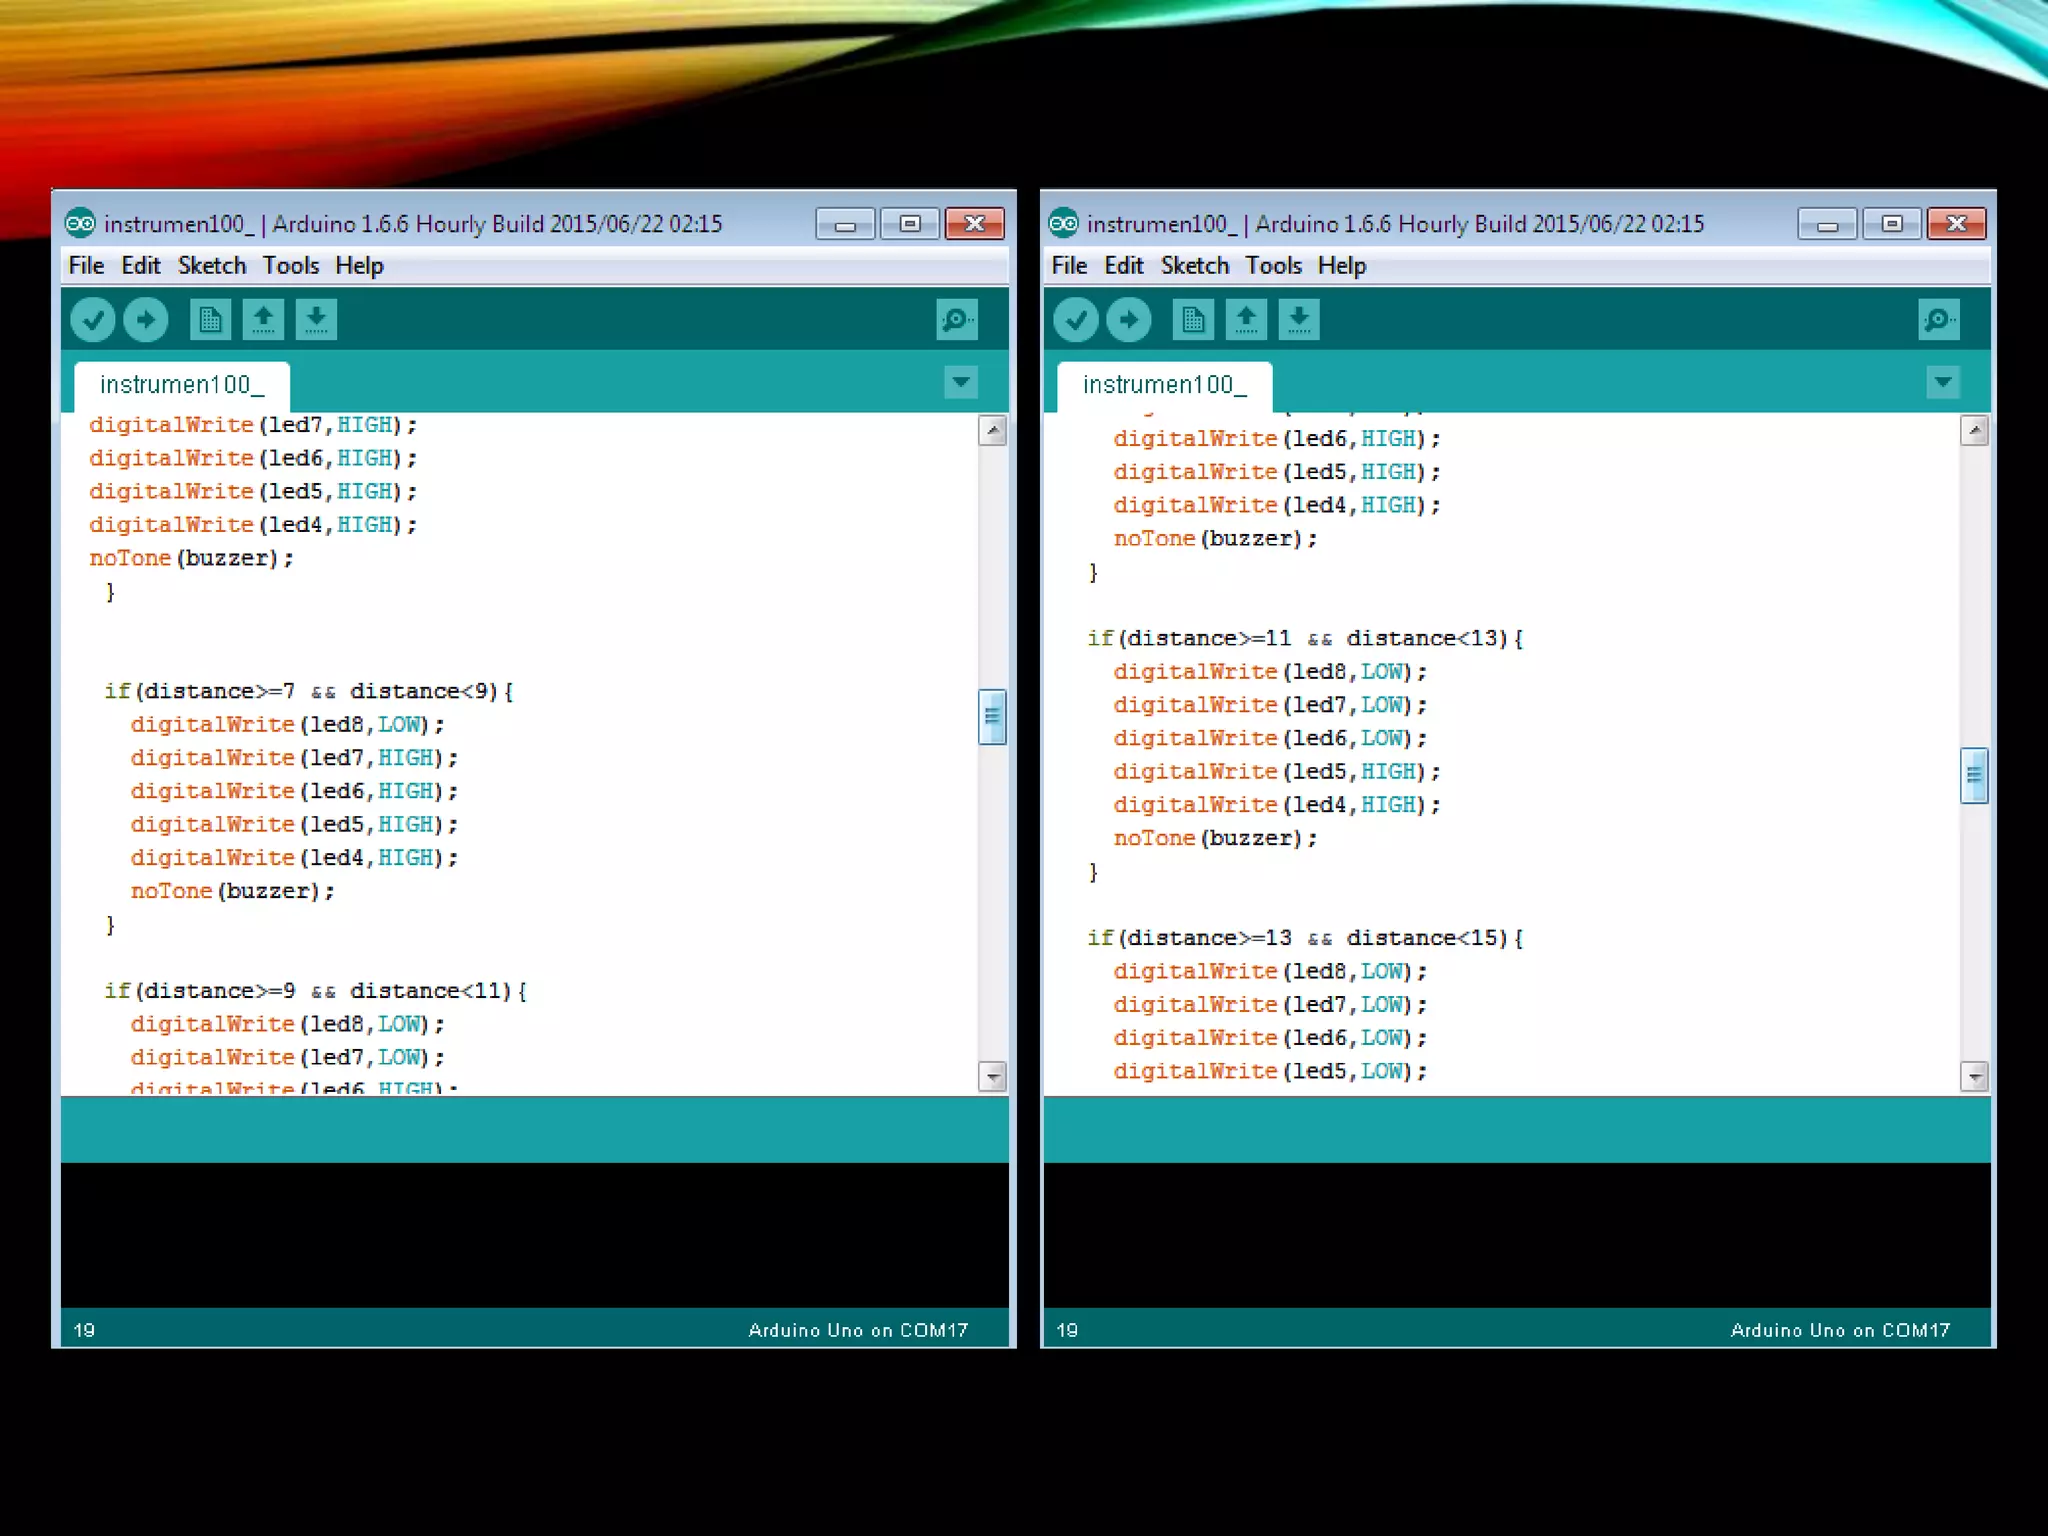The height and width of the screenshot is (1536, 2048).
Task: Click New sketch icon in left window
Action: 210,320
